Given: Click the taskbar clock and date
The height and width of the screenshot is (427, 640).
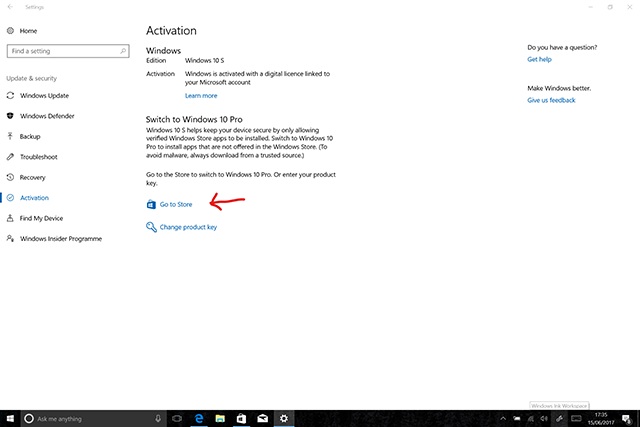Looking at the screenshot, I should pos(601,418).
